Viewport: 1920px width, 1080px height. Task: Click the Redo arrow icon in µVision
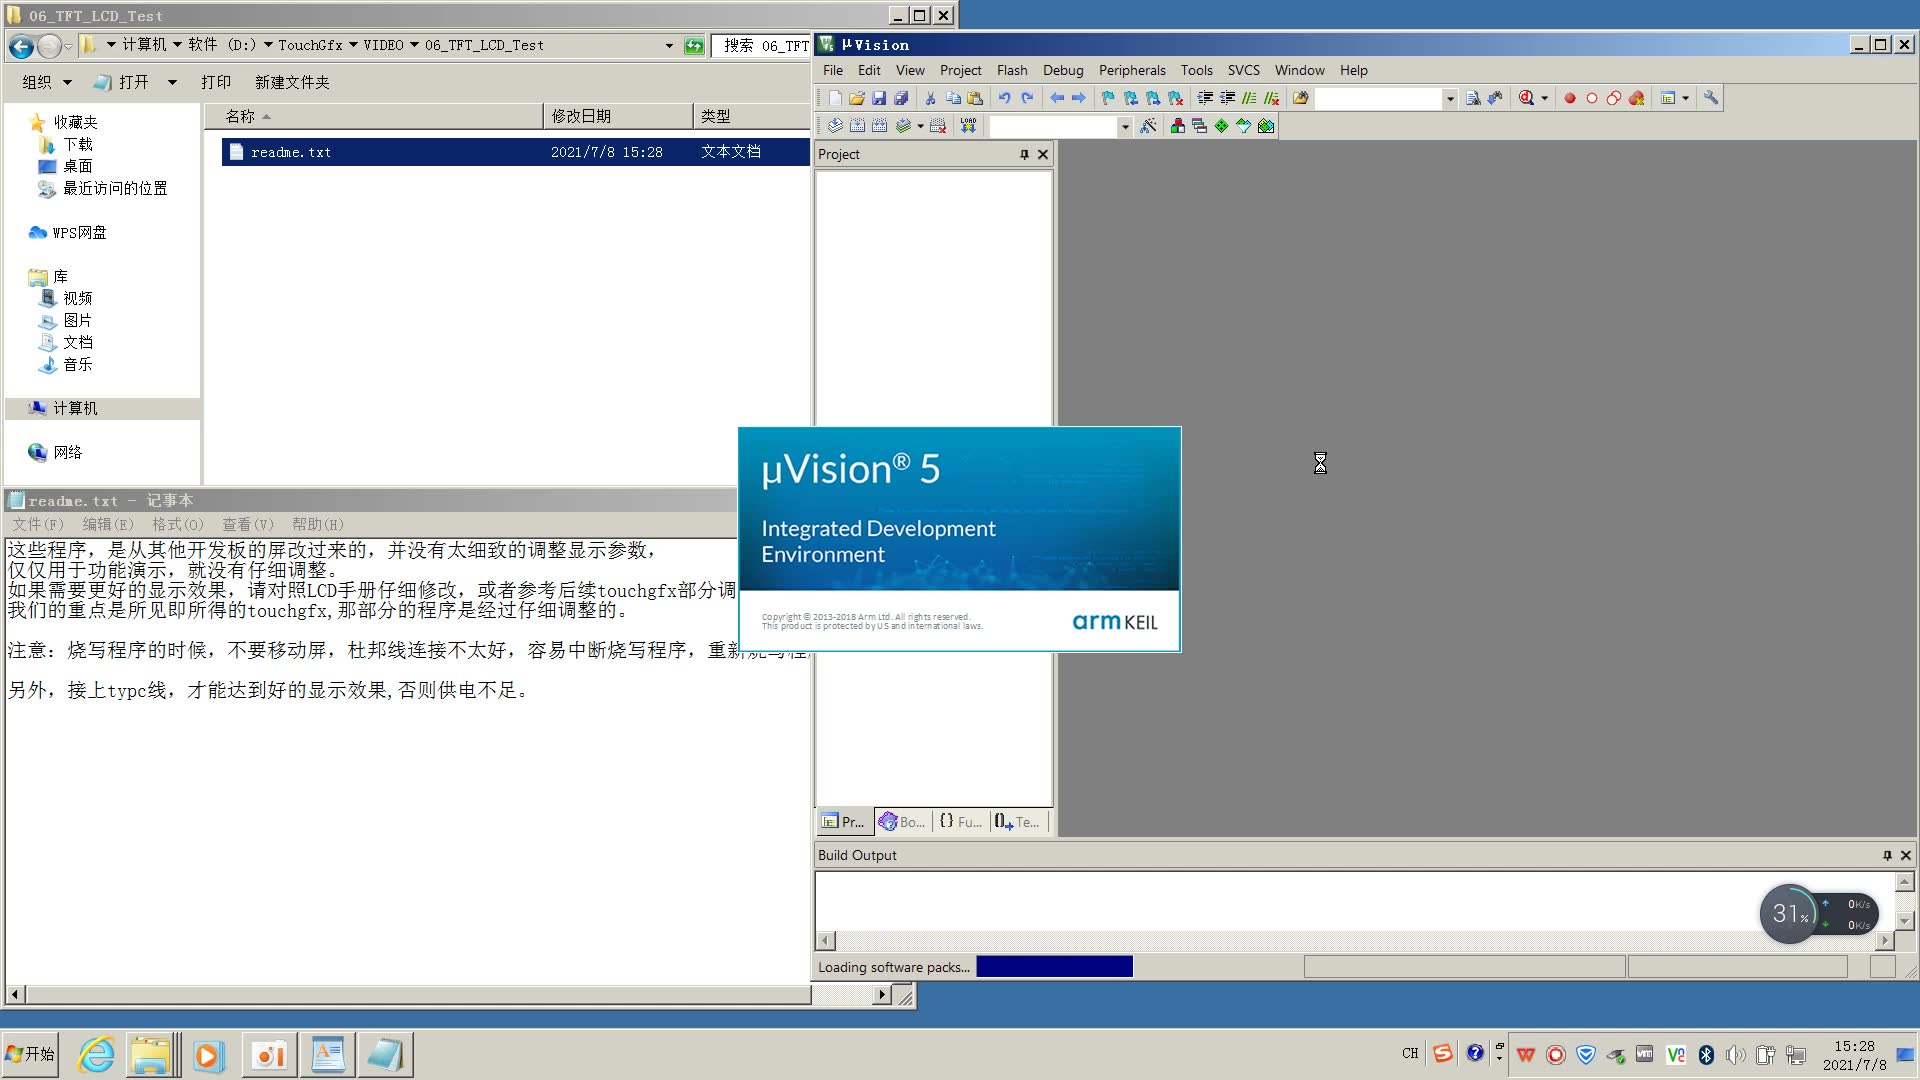1027,98
